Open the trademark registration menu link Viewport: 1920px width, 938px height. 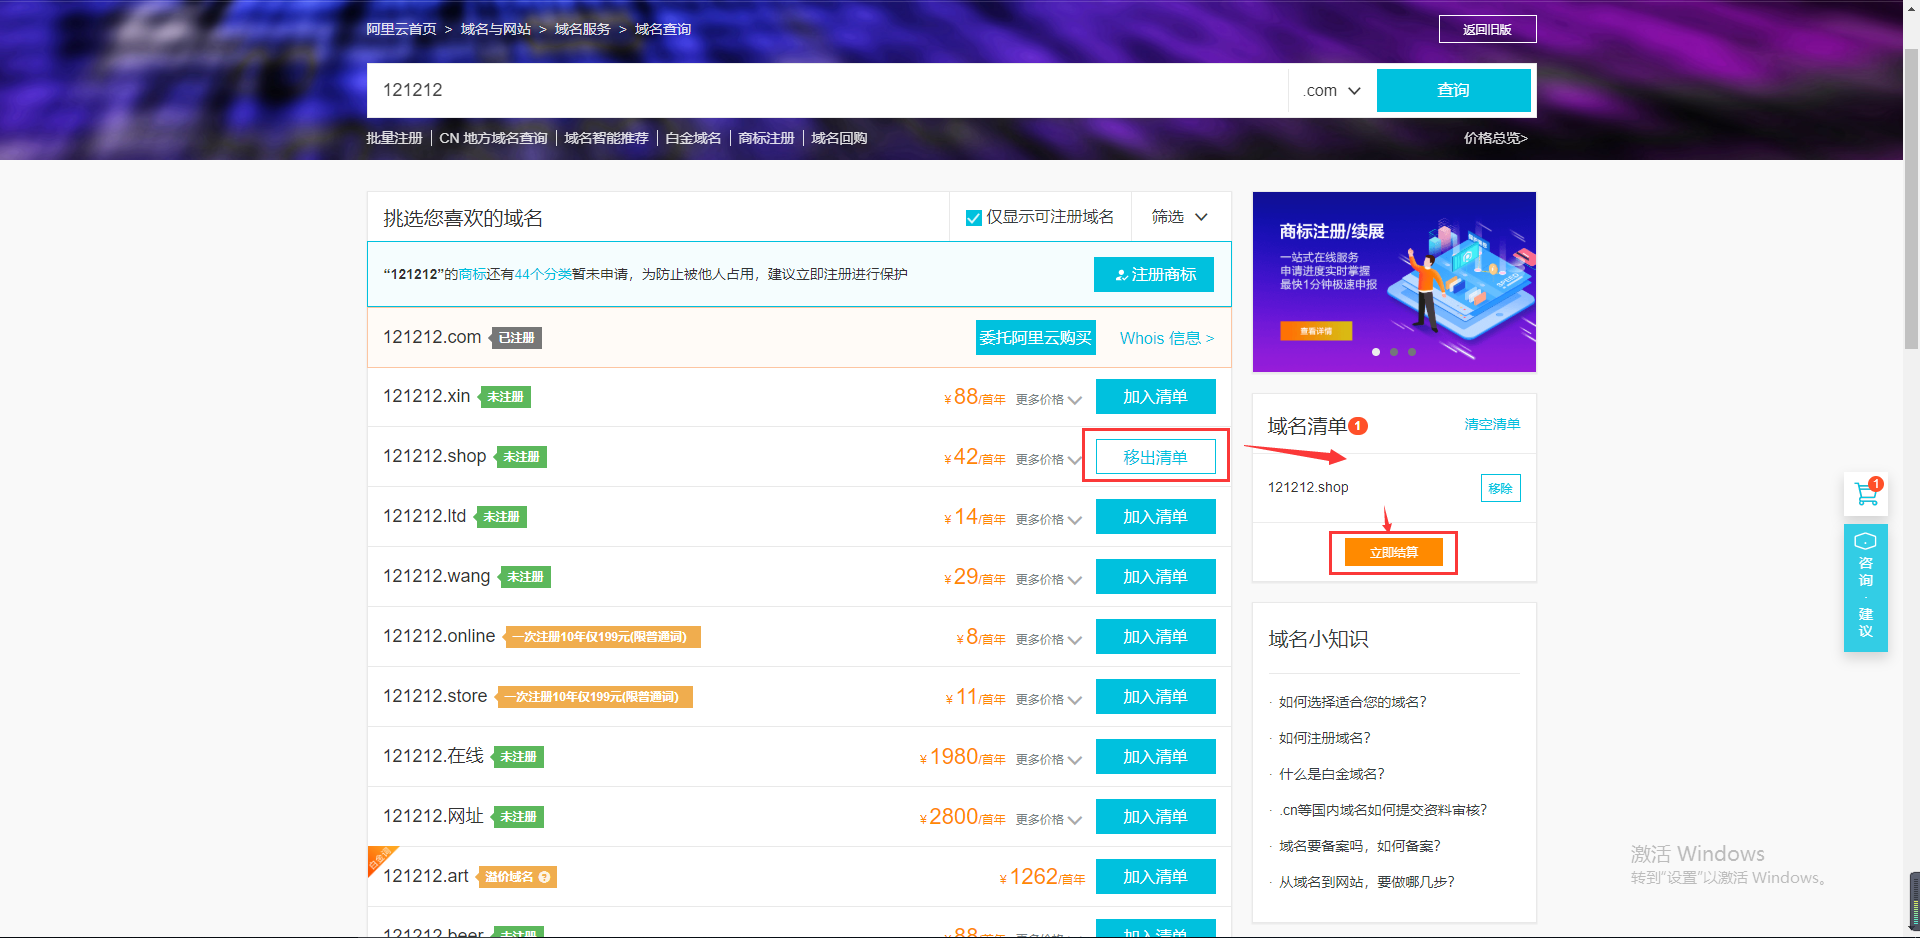pyautogui.click(x=766, y=138)
